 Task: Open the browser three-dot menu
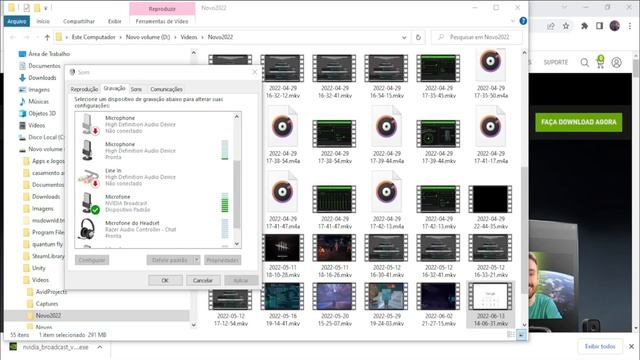630,26
